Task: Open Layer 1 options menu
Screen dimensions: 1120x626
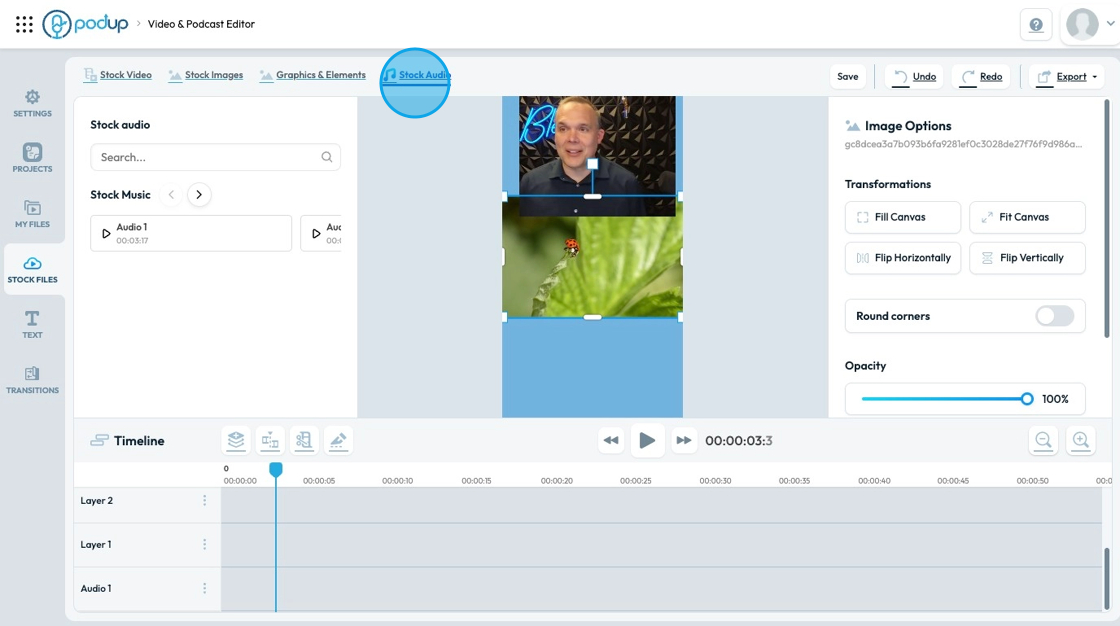Action: coord(204,545)
